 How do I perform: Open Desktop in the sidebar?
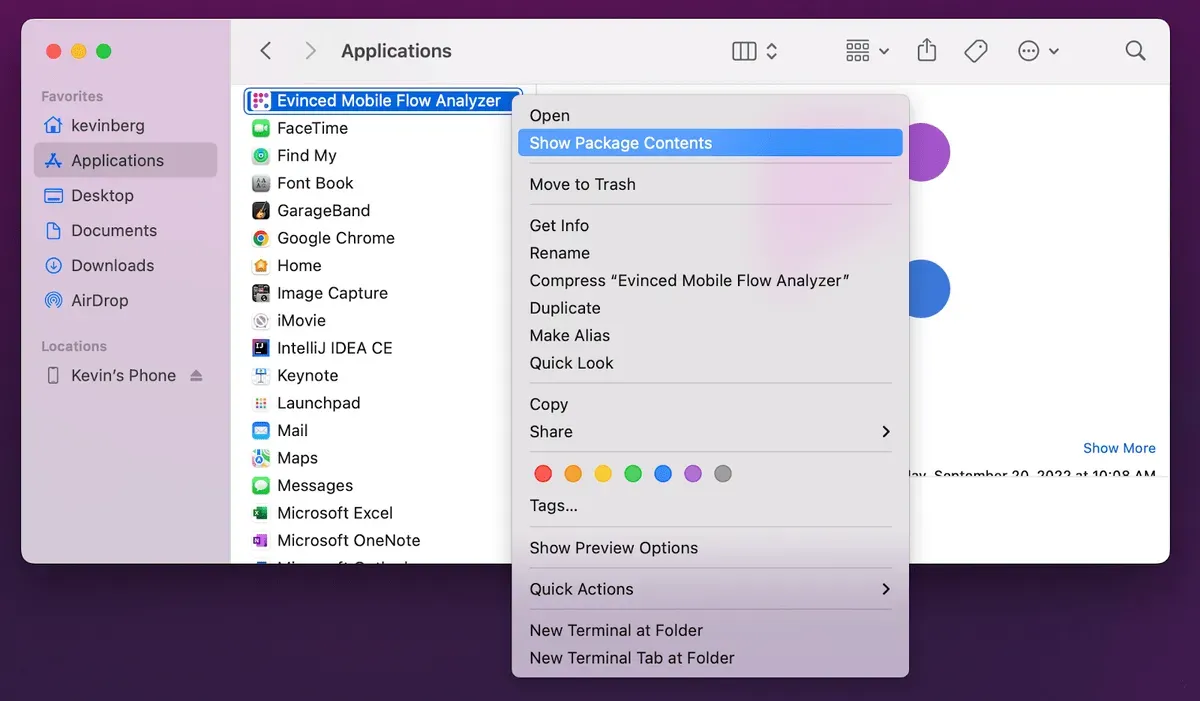tap(125, 196)
